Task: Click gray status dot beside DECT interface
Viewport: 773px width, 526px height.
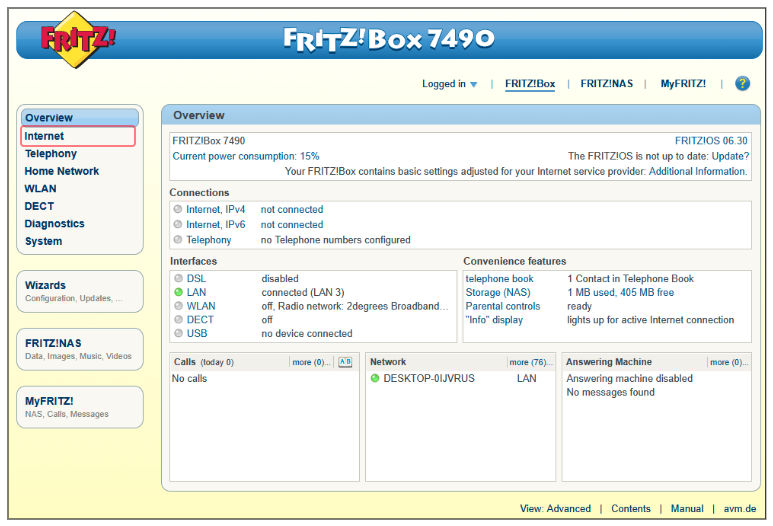Action: tap(178, 319)
